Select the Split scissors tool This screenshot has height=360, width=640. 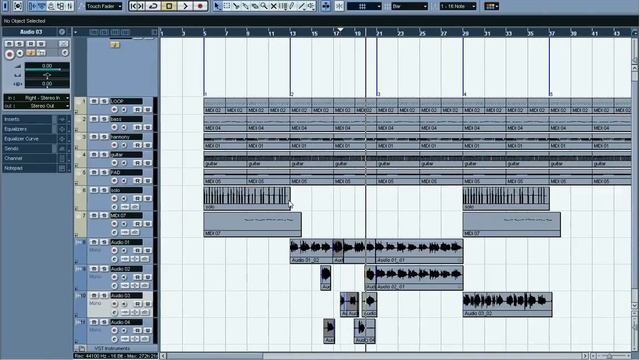(x=236, y=6)
